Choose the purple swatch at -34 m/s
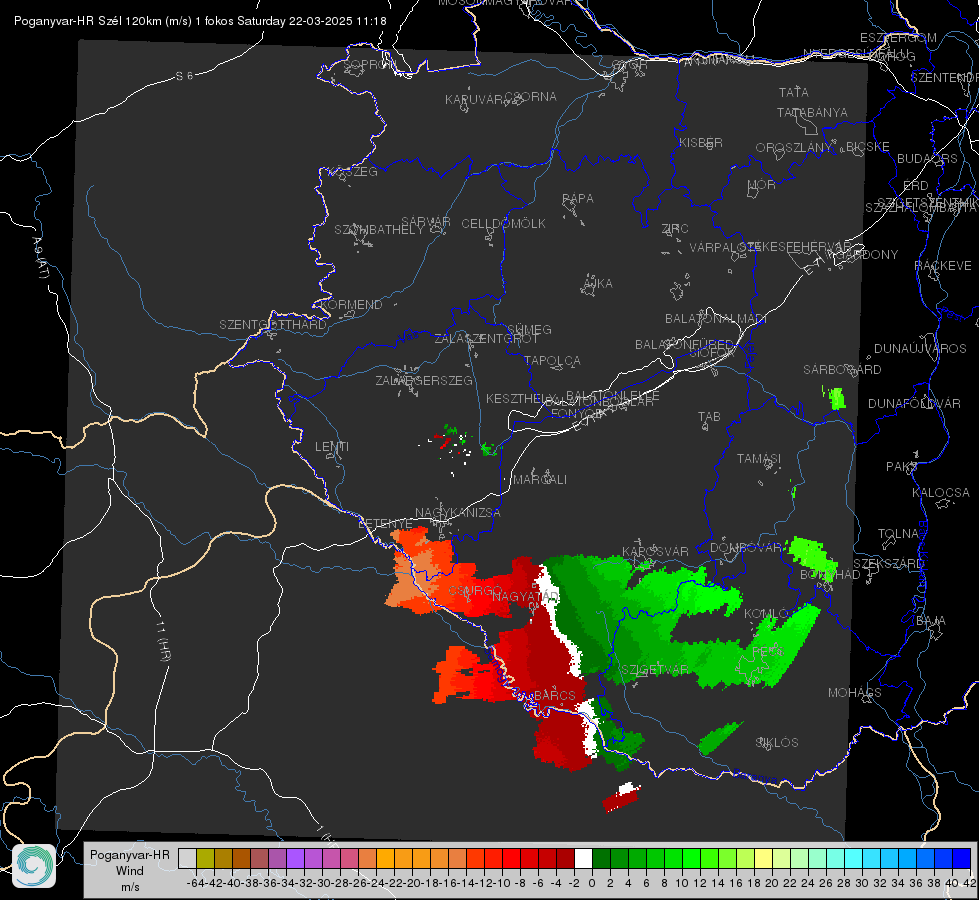 point(295,858)
